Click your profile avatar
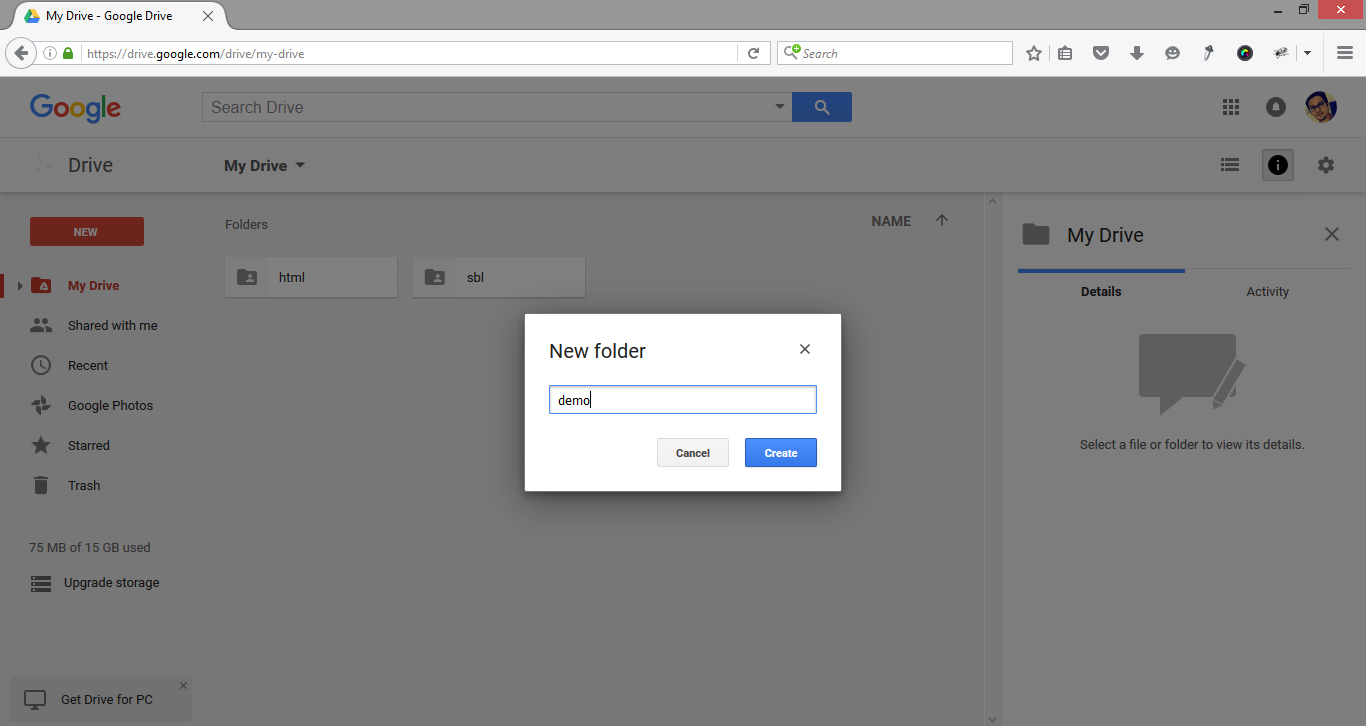This screenshot has height=726, width=1366. click(x=1320, y=106)
